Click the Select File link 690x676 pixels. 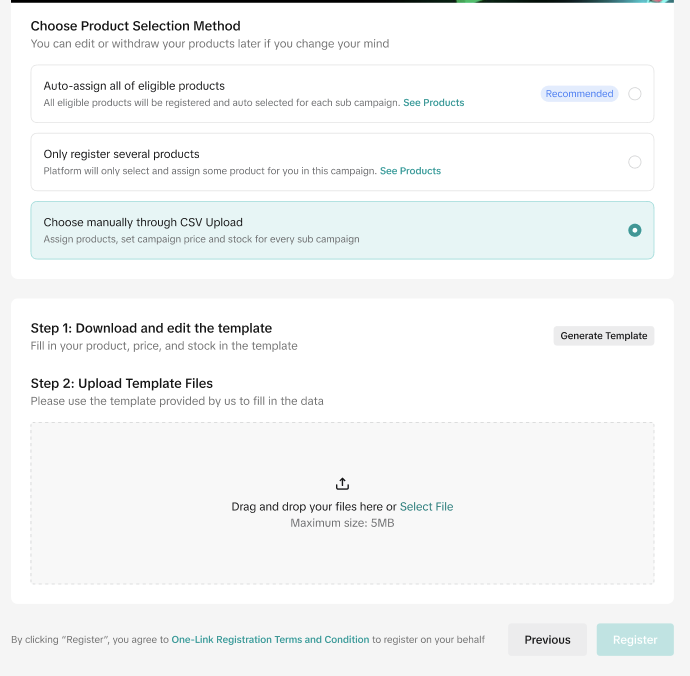(426, 507)
